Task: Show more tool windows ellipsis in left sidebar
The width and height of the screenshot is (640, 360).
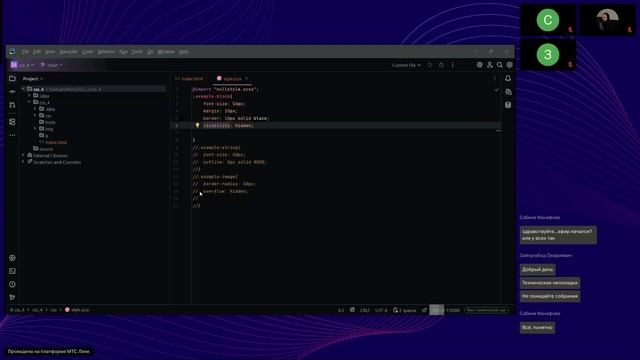Action: pyautogui.click(x=12, y=135)
